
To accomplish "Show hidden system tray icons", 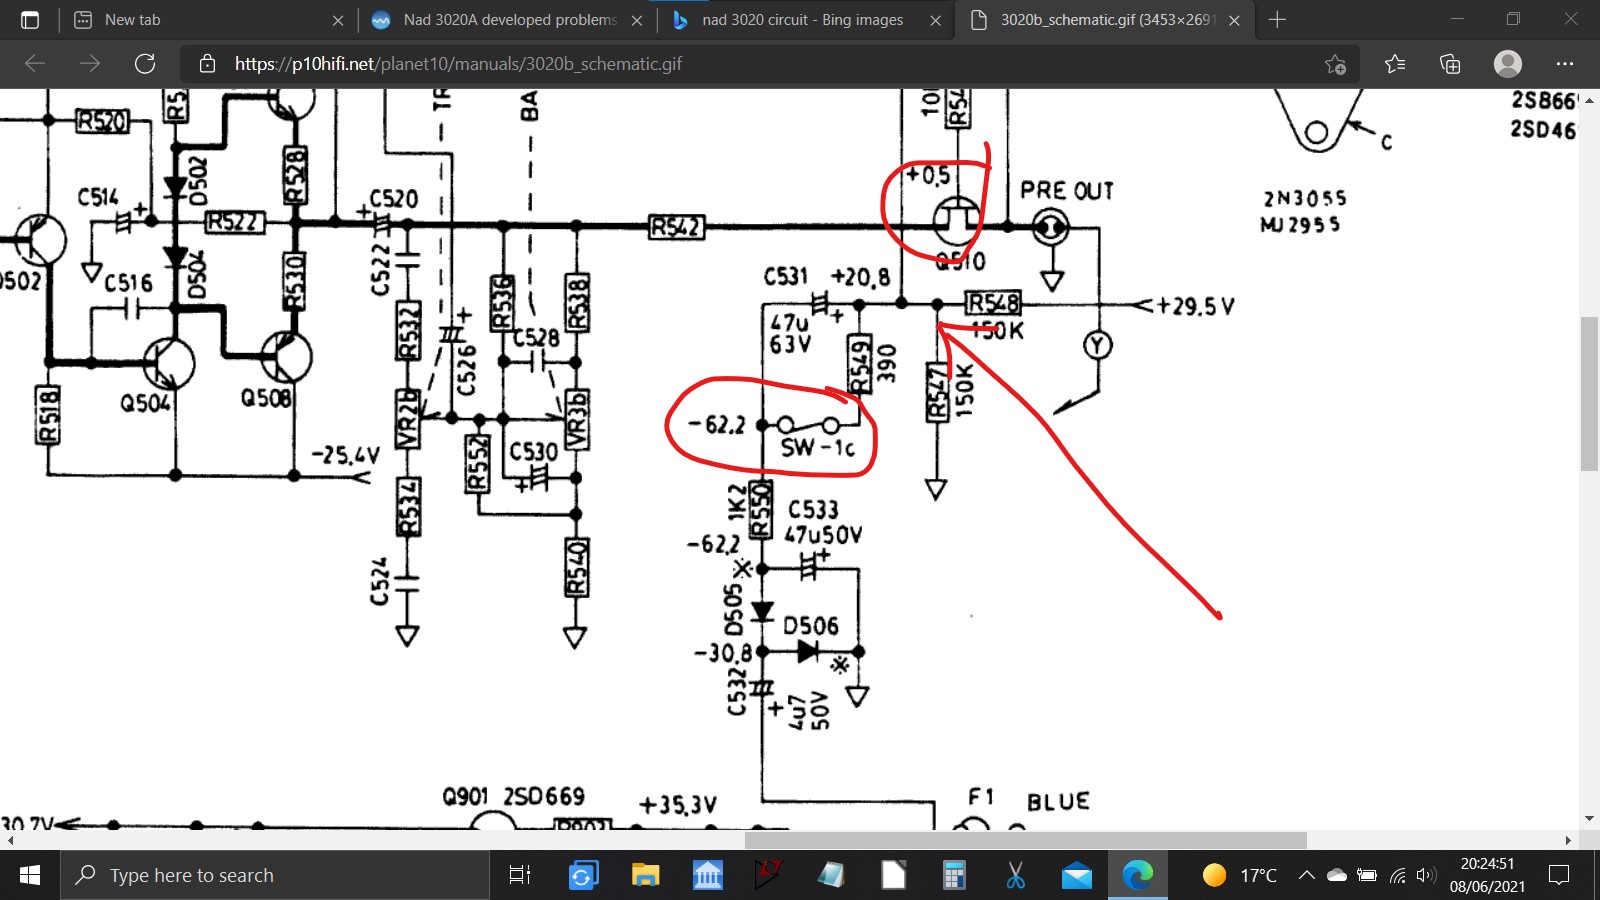I will coord(1306,876).
